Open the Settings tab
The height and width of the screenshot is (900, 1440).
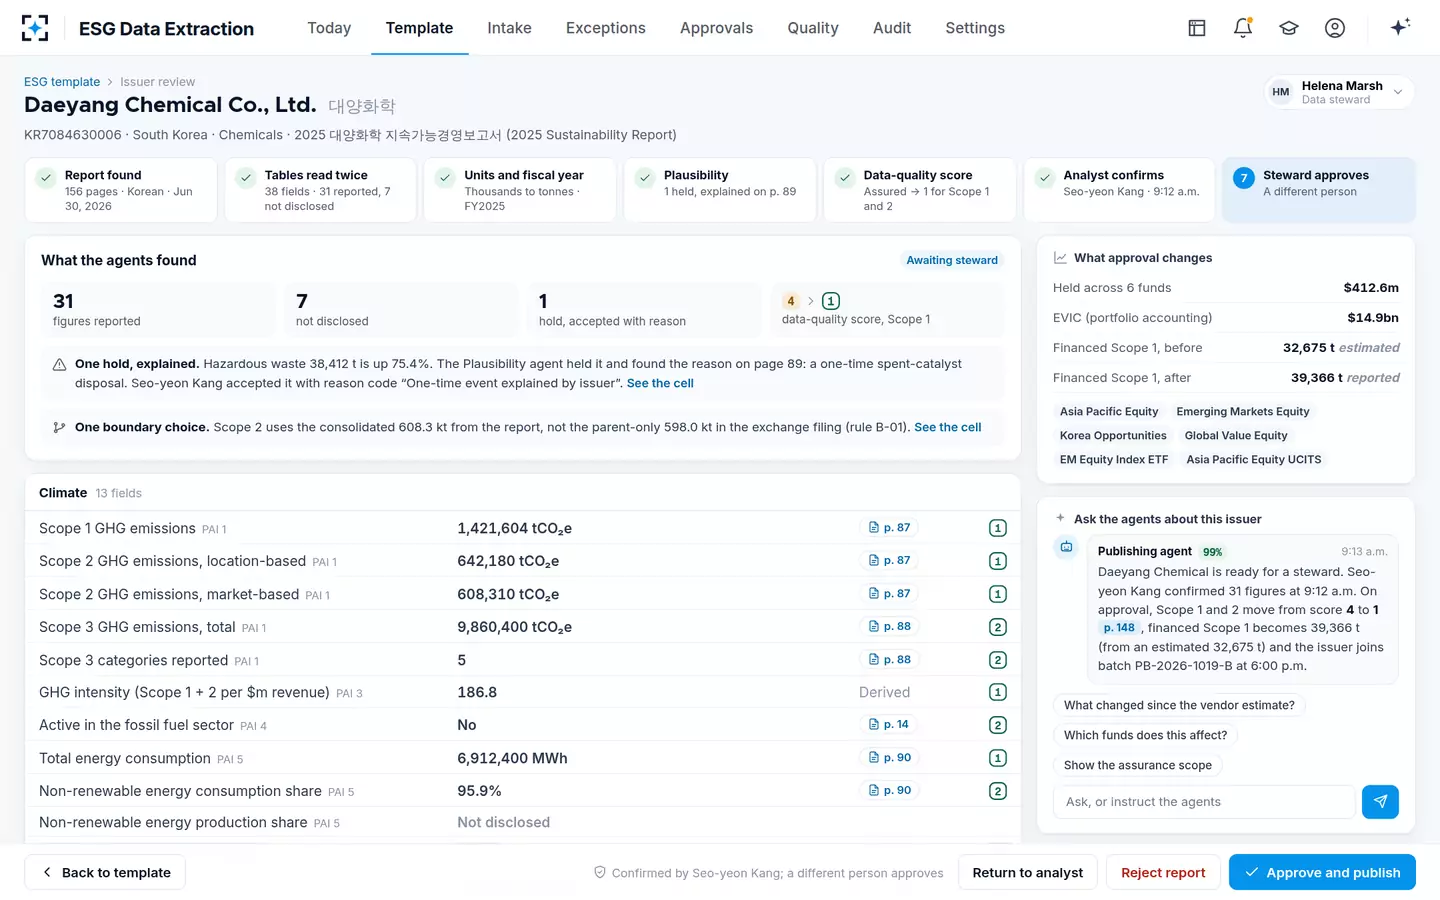[x=975, y=28]
